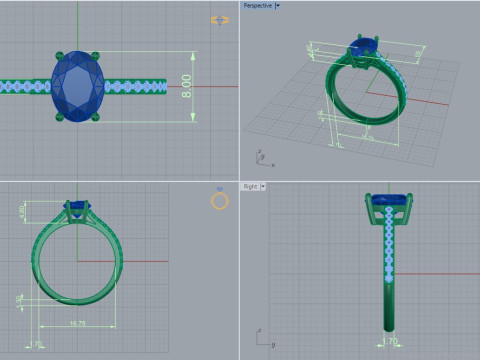Click the orange ring icon in top view corner
The height and width of the screenshot is (360, 480).
(x=220, y=20)
